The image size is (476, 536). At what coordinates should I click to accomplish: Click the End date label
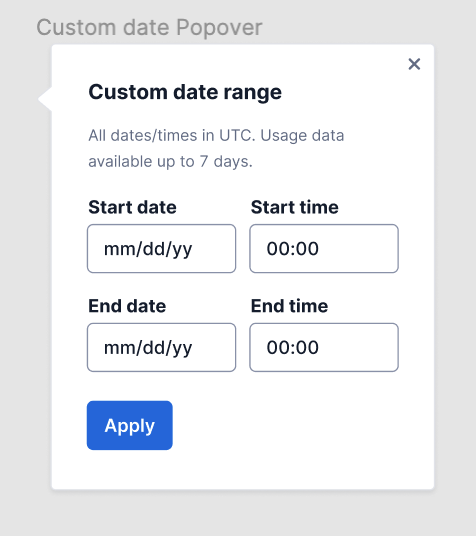(x=127, y=306)
